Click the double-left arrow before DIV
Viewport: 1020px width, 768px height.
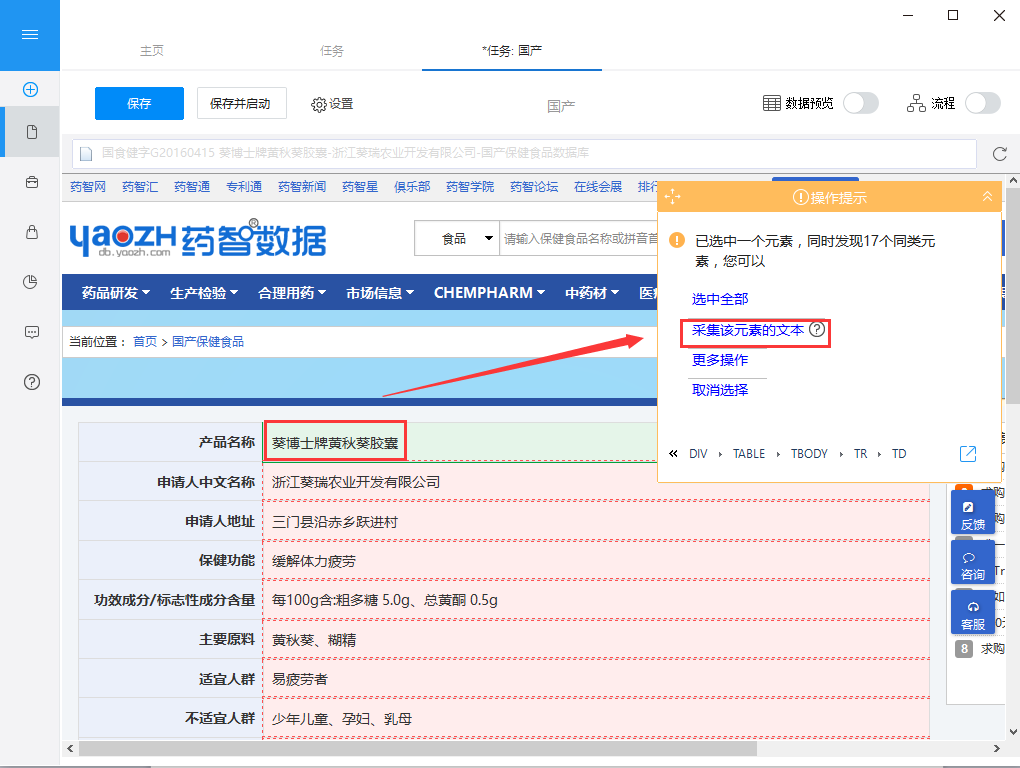coord(673,454)
